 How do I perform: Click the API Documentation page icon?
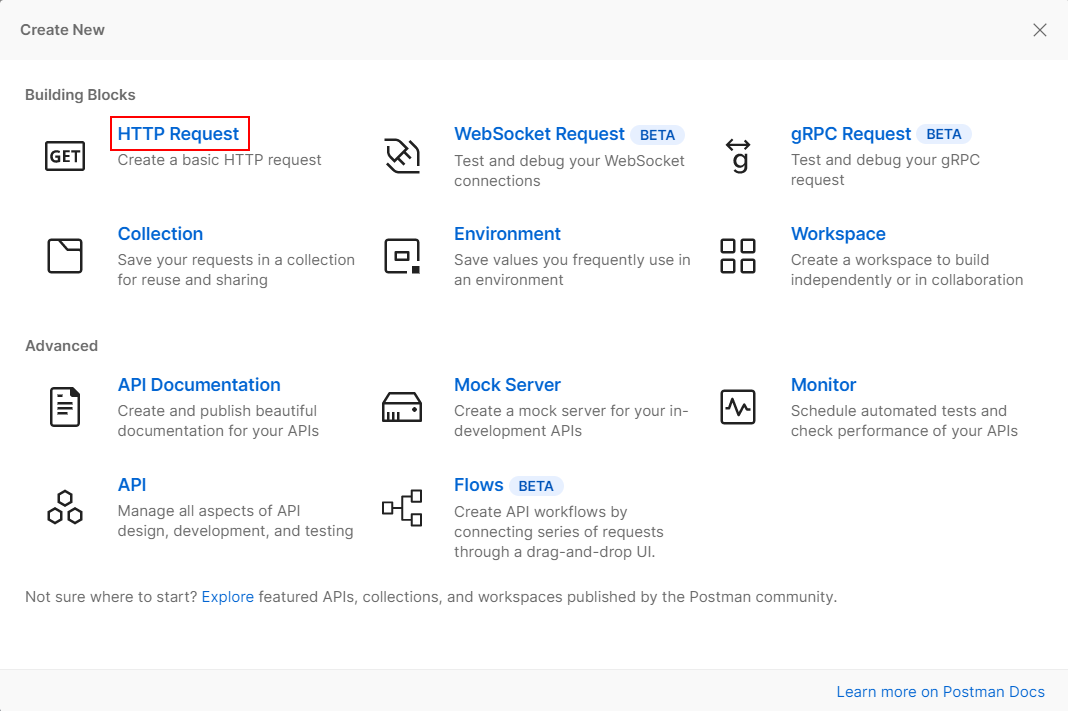coord(65,407)
